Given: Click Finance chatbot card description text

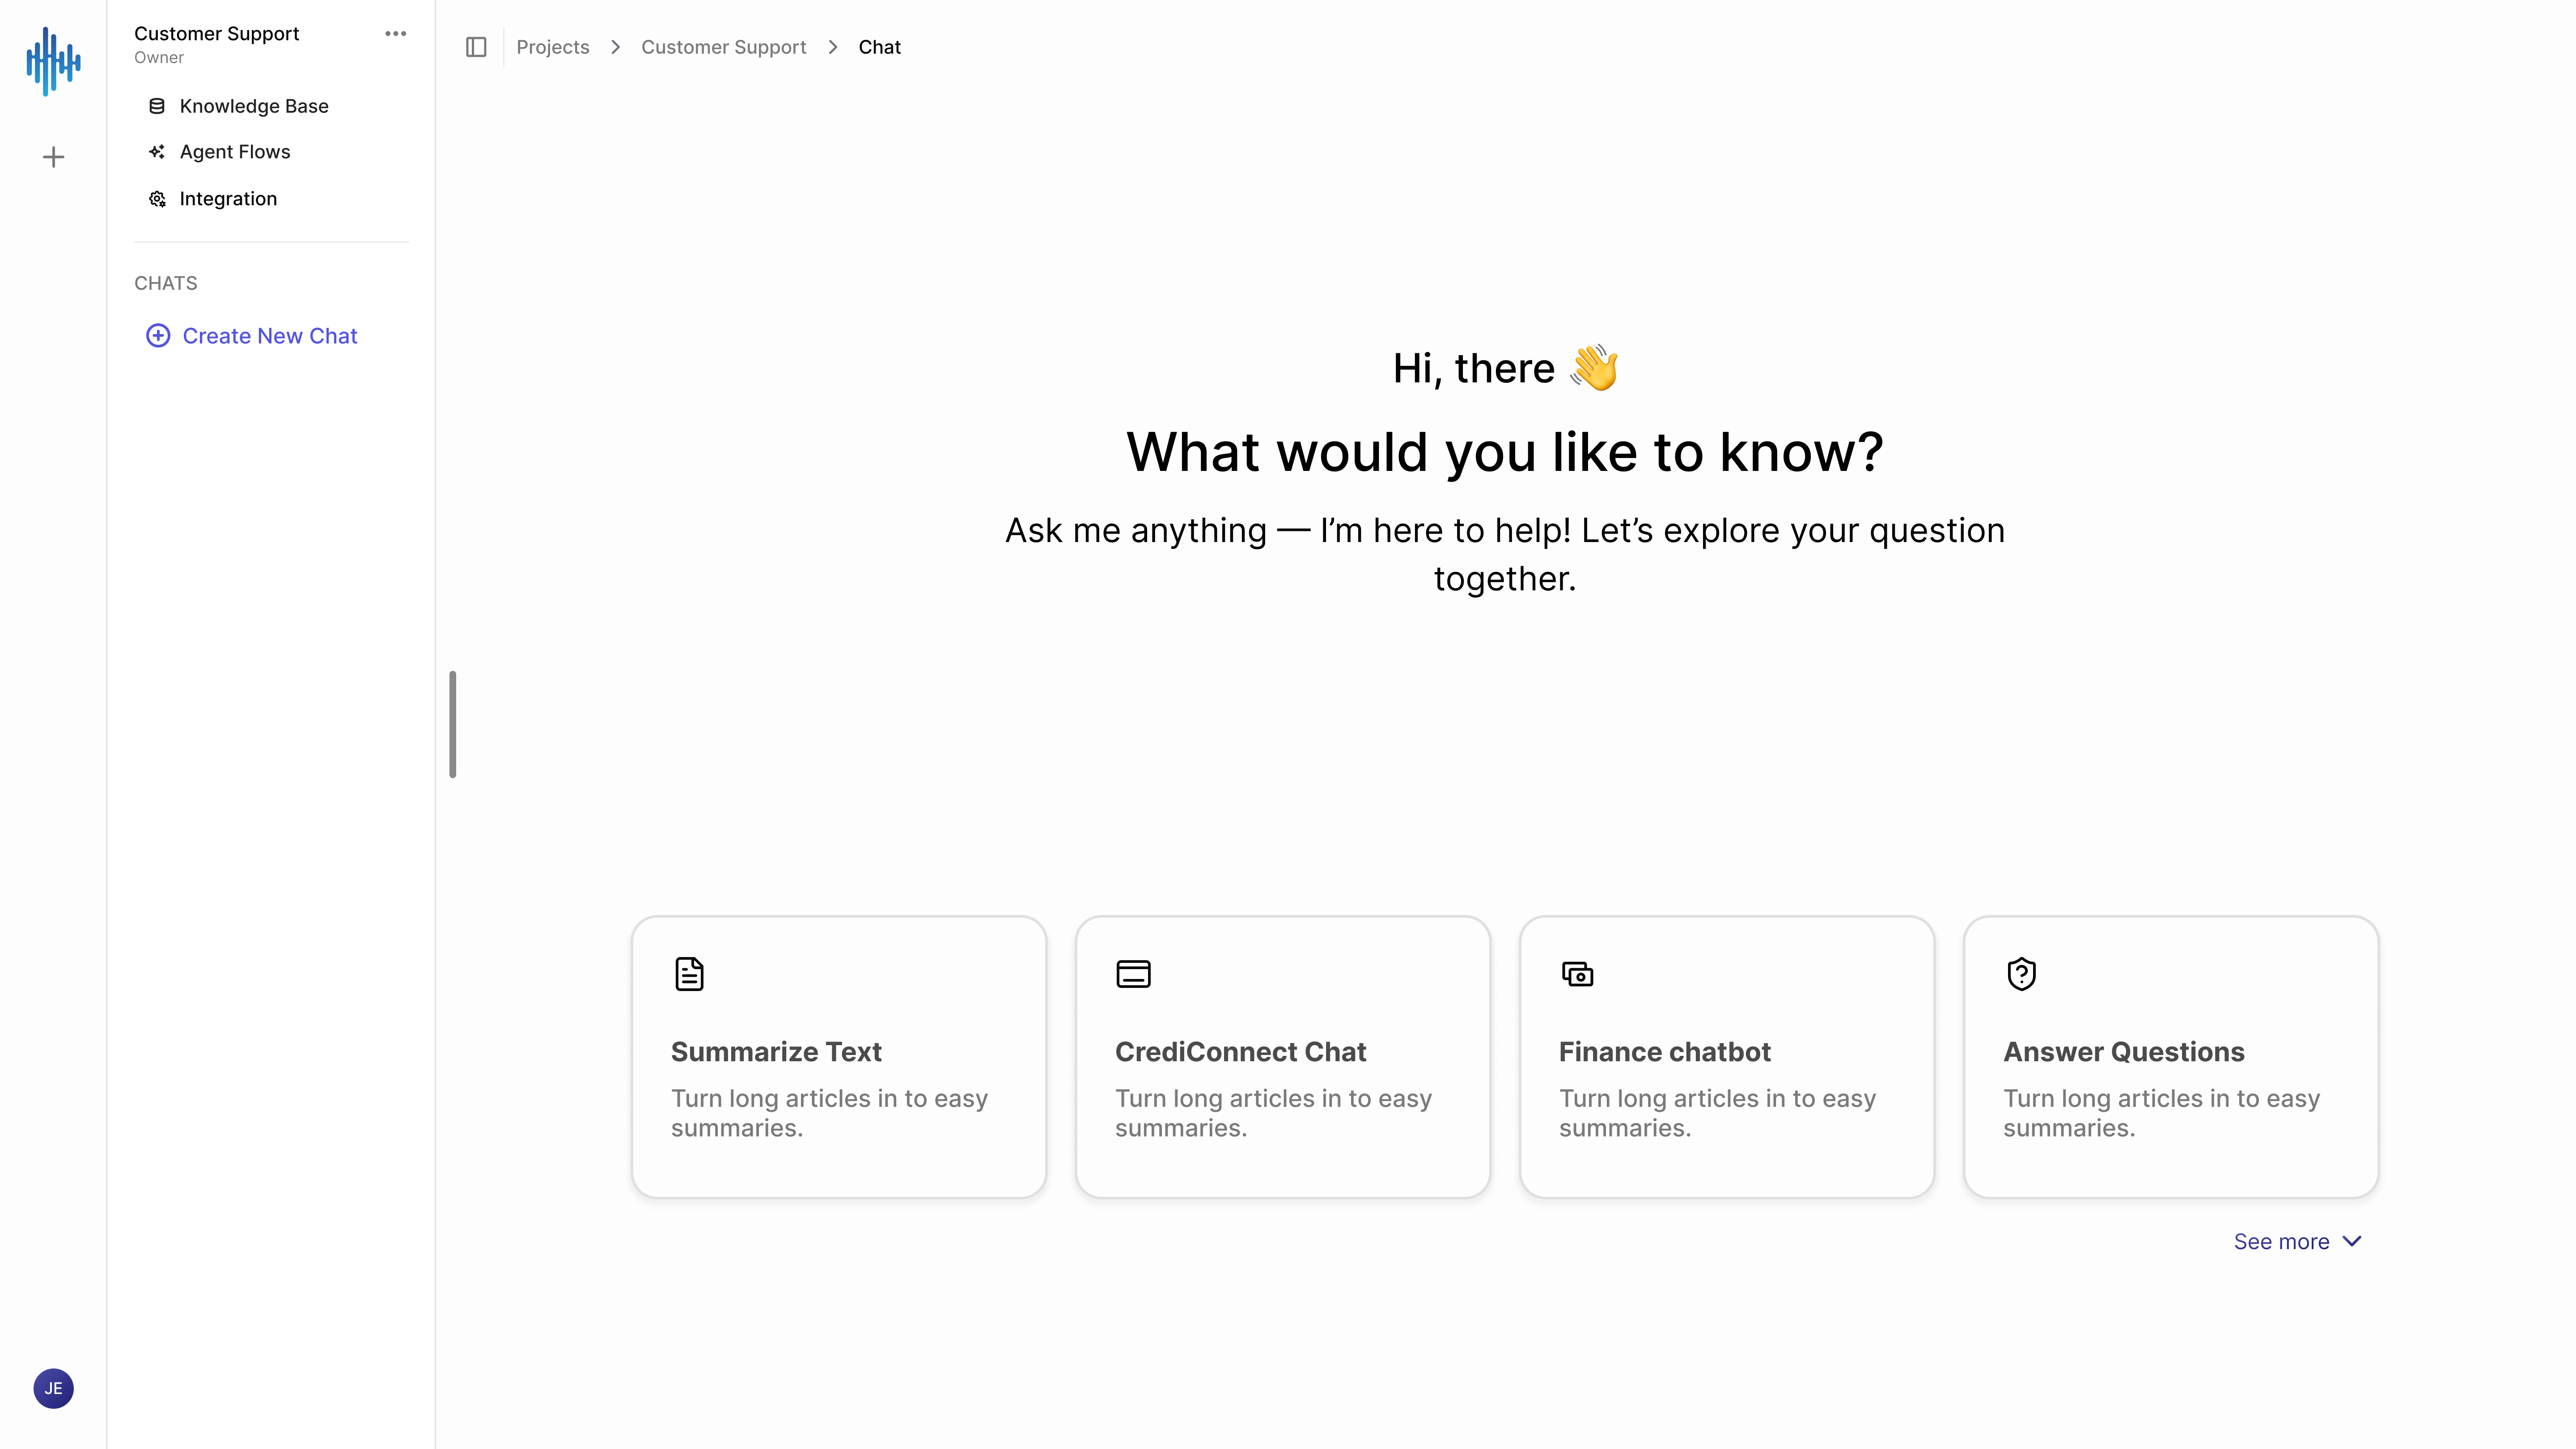Looking at the screenshot, I should pyautogui.click(x=1717, y=1113).
